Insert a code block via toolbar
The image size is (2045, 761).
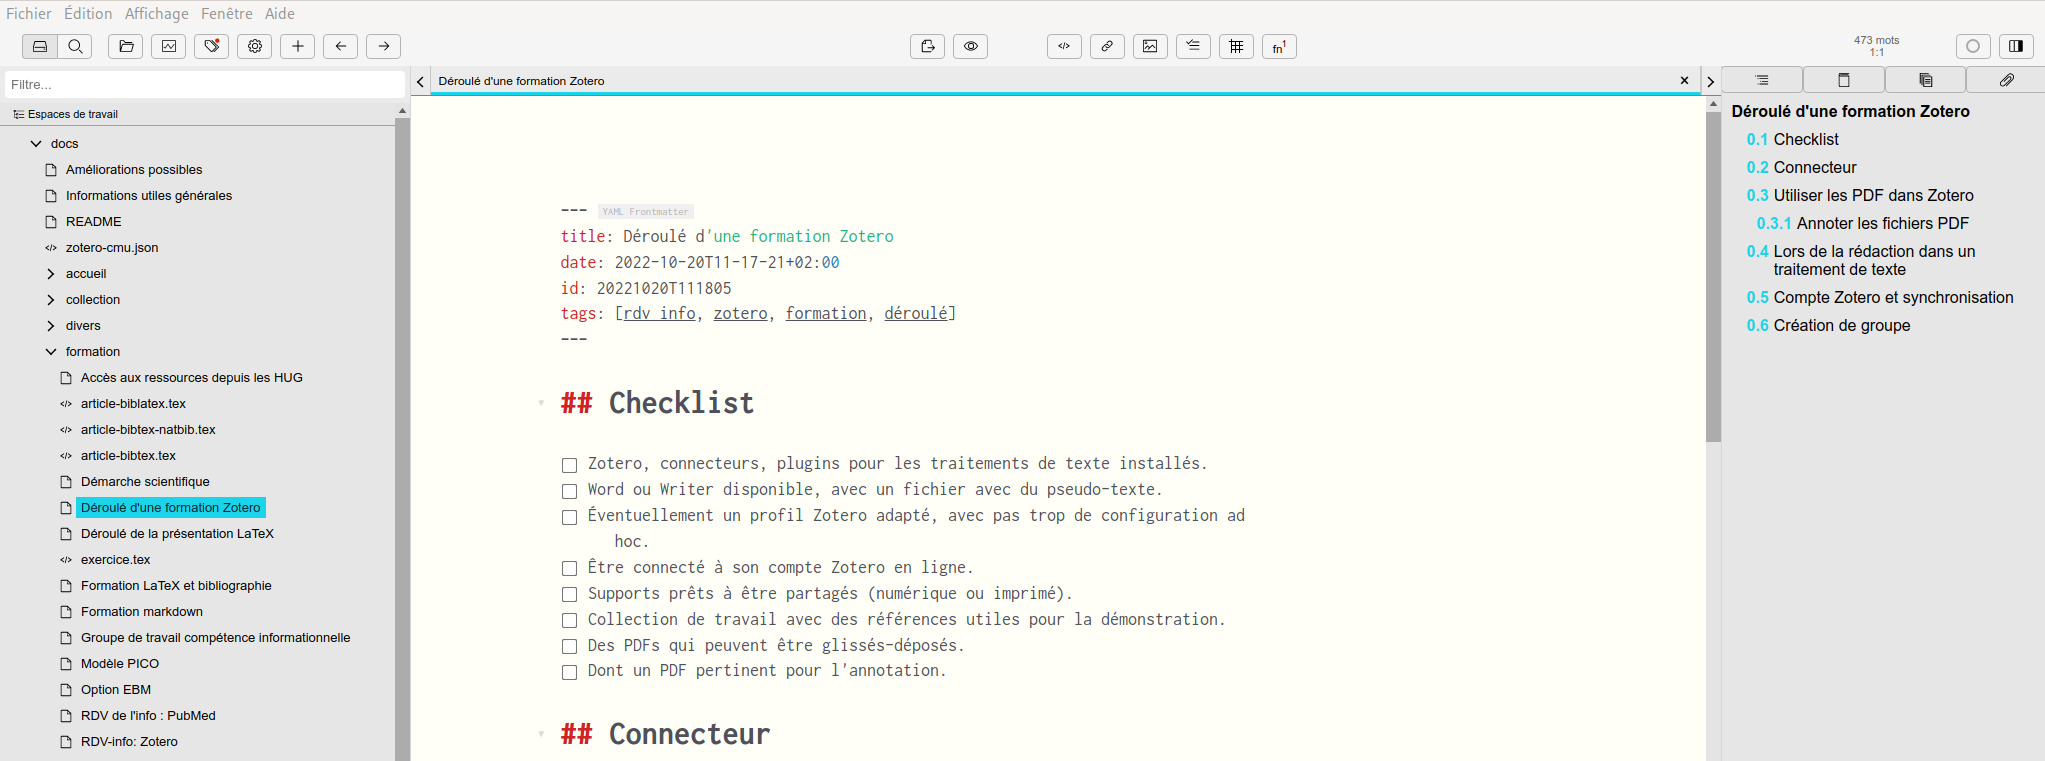pyautogui.click(x=1064, y=46)
